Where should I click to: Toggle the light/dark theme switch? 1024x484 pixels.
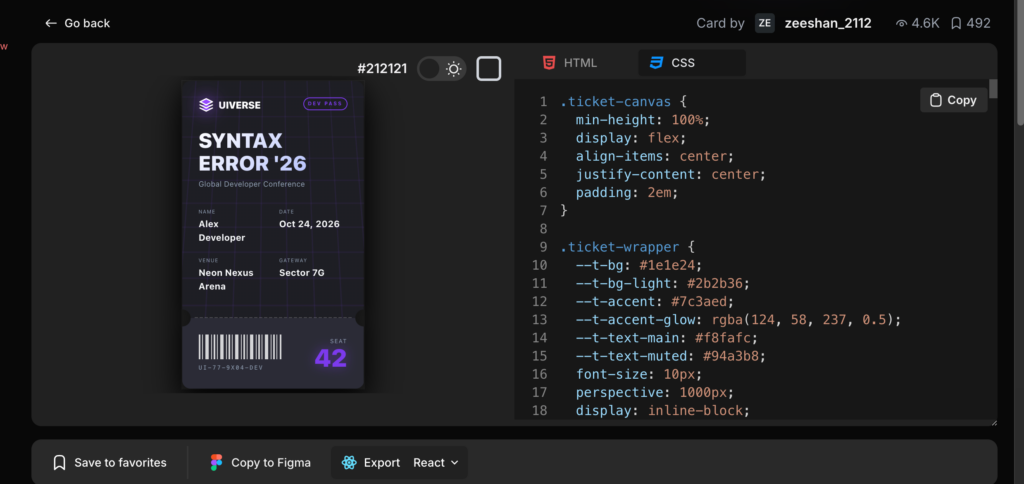tap(441, 69)
